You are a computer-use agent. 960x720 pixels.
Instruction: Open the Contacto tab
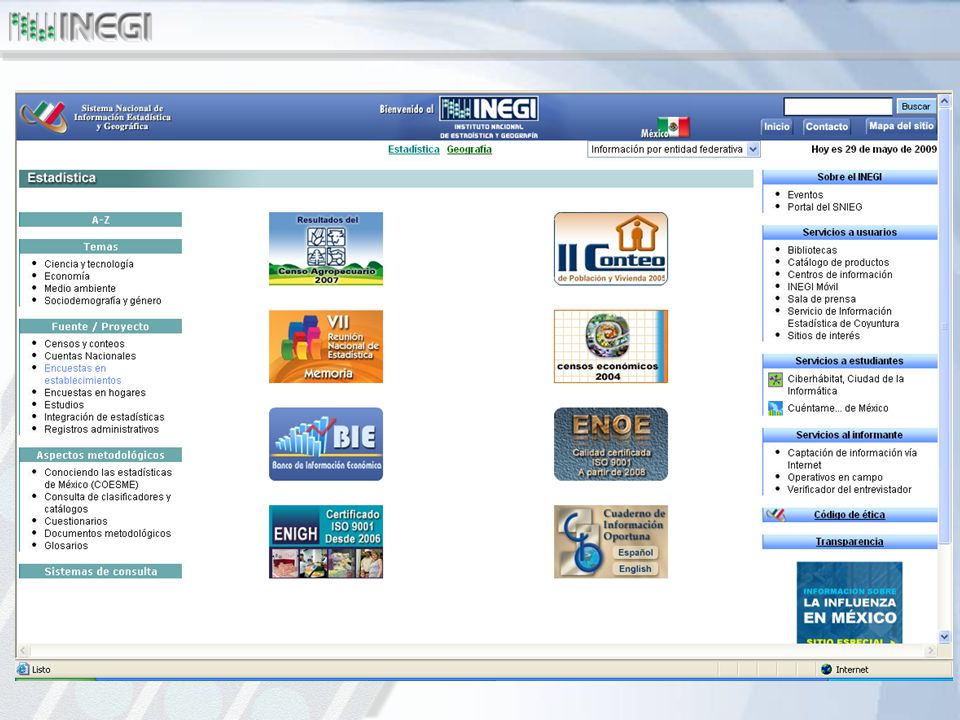point(827,127)
